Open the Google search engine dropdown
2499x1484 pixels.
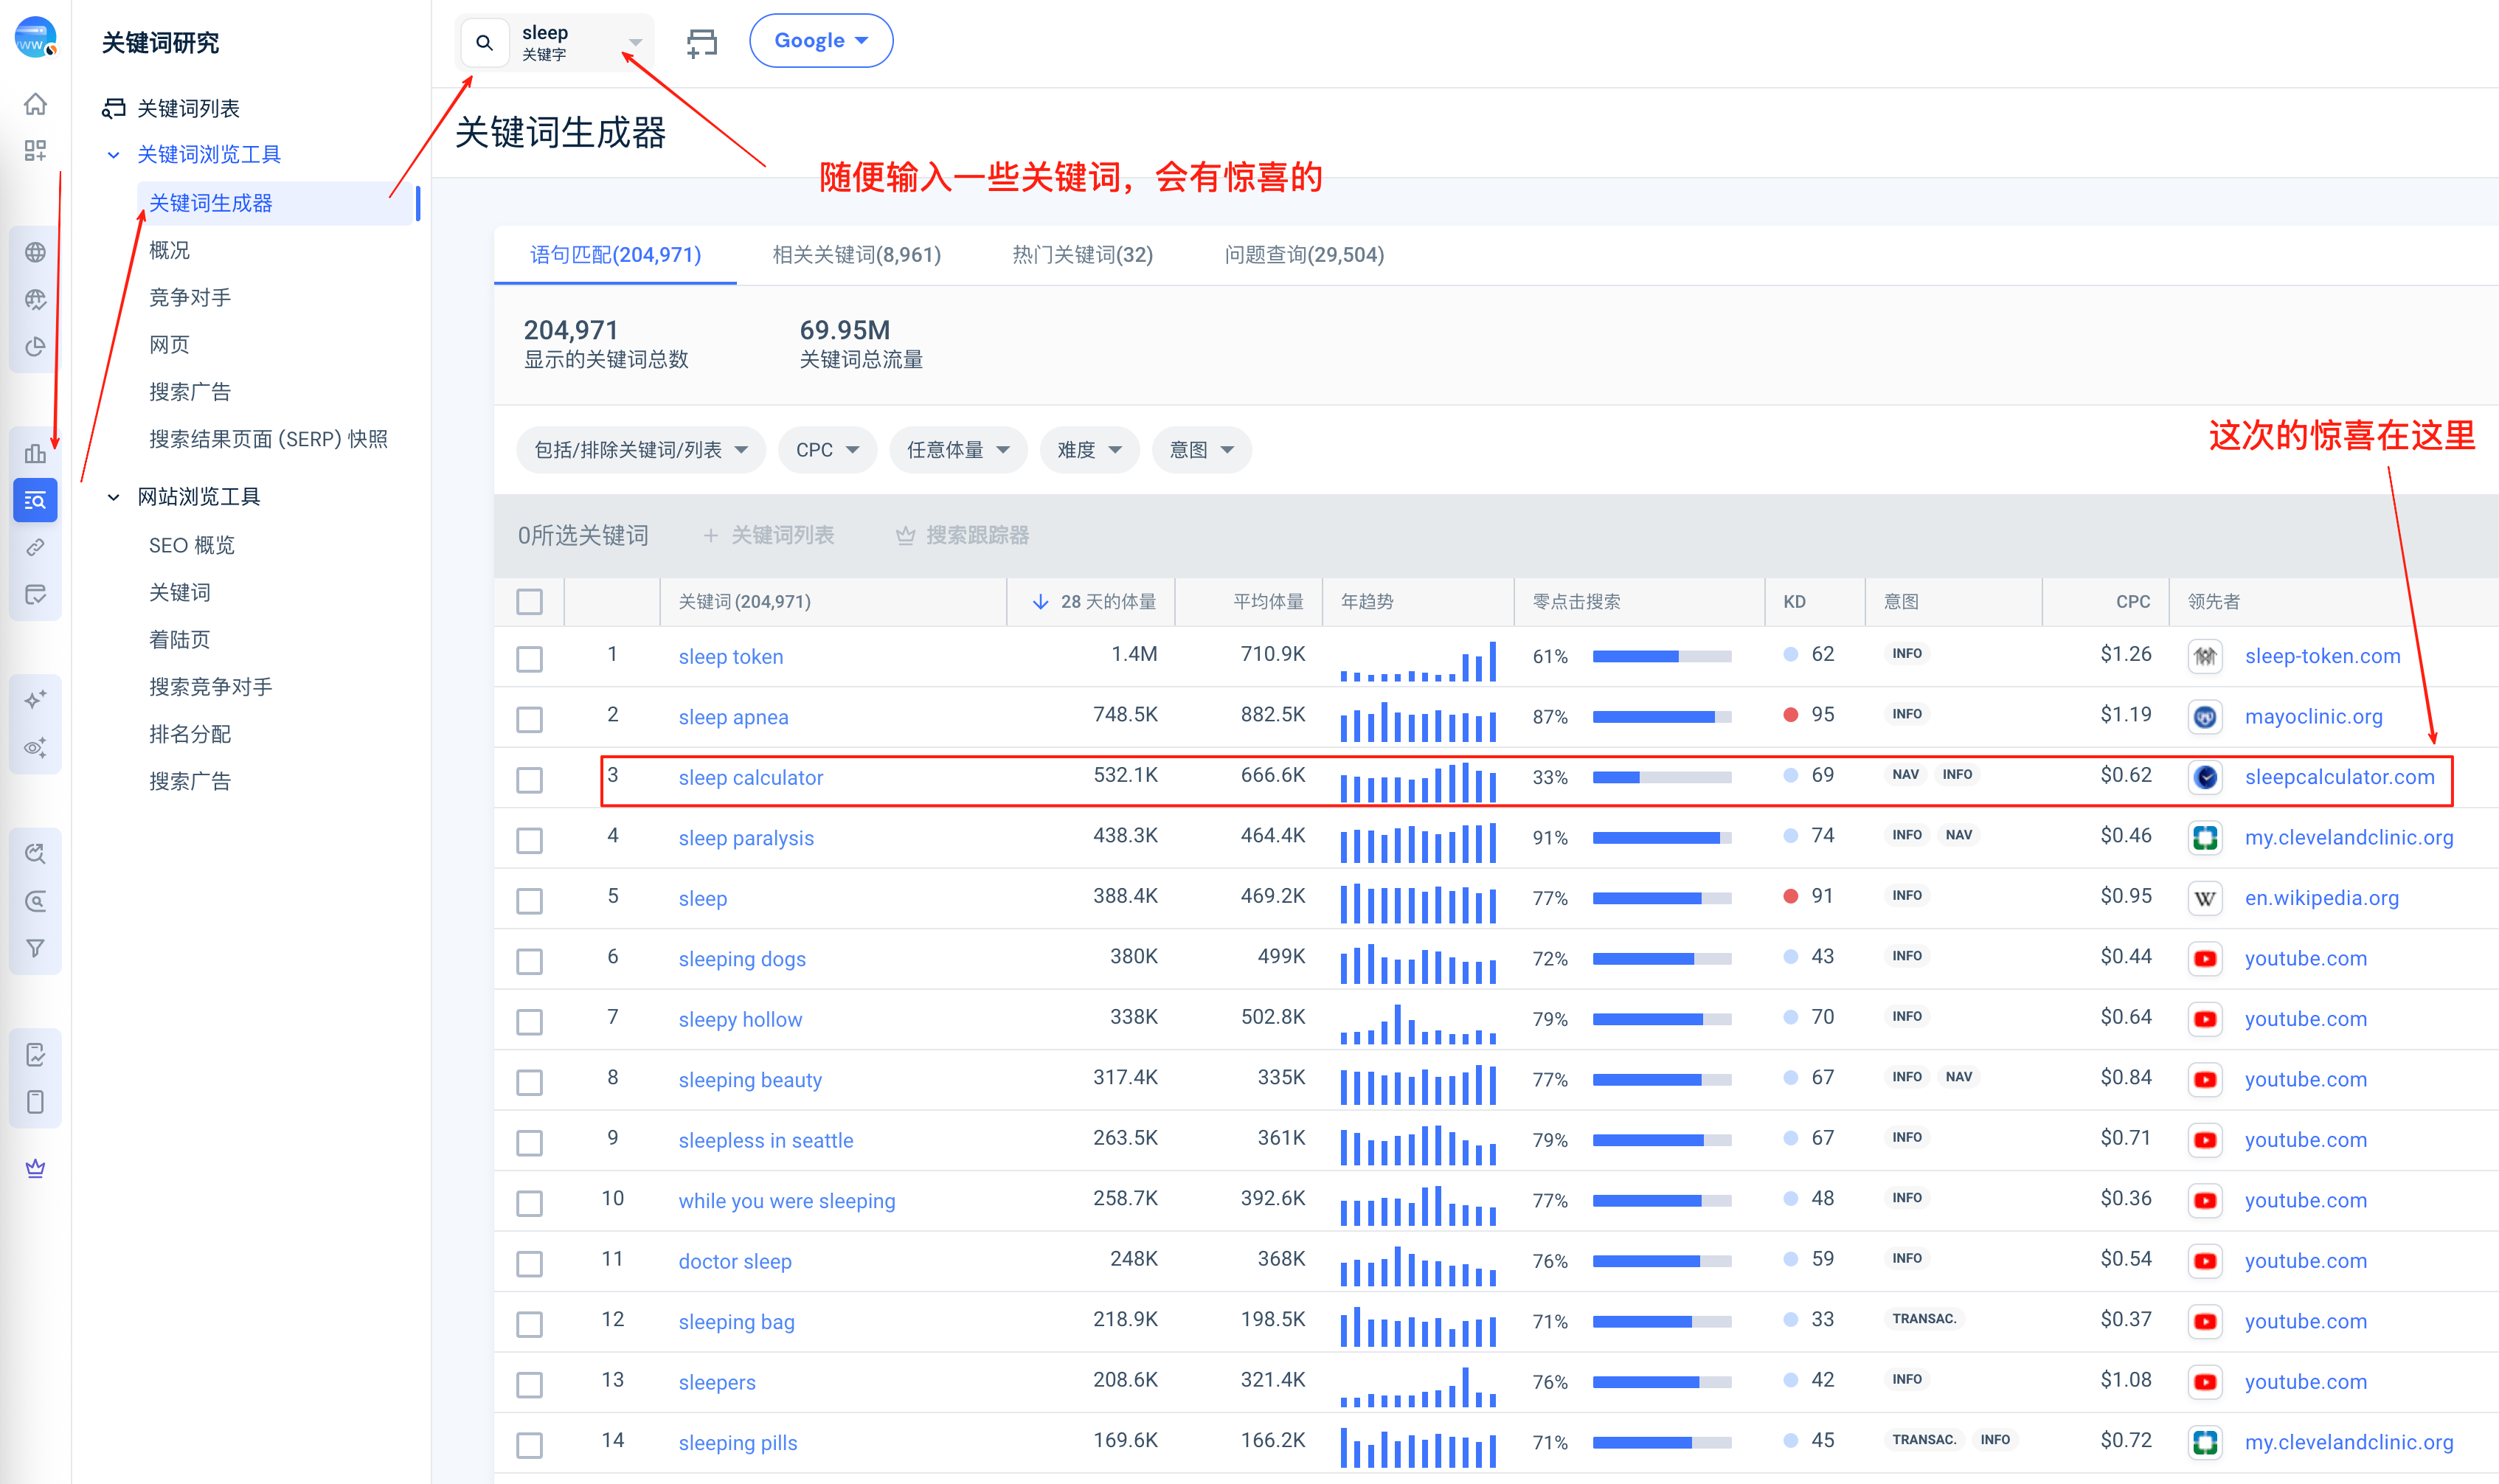821,41
